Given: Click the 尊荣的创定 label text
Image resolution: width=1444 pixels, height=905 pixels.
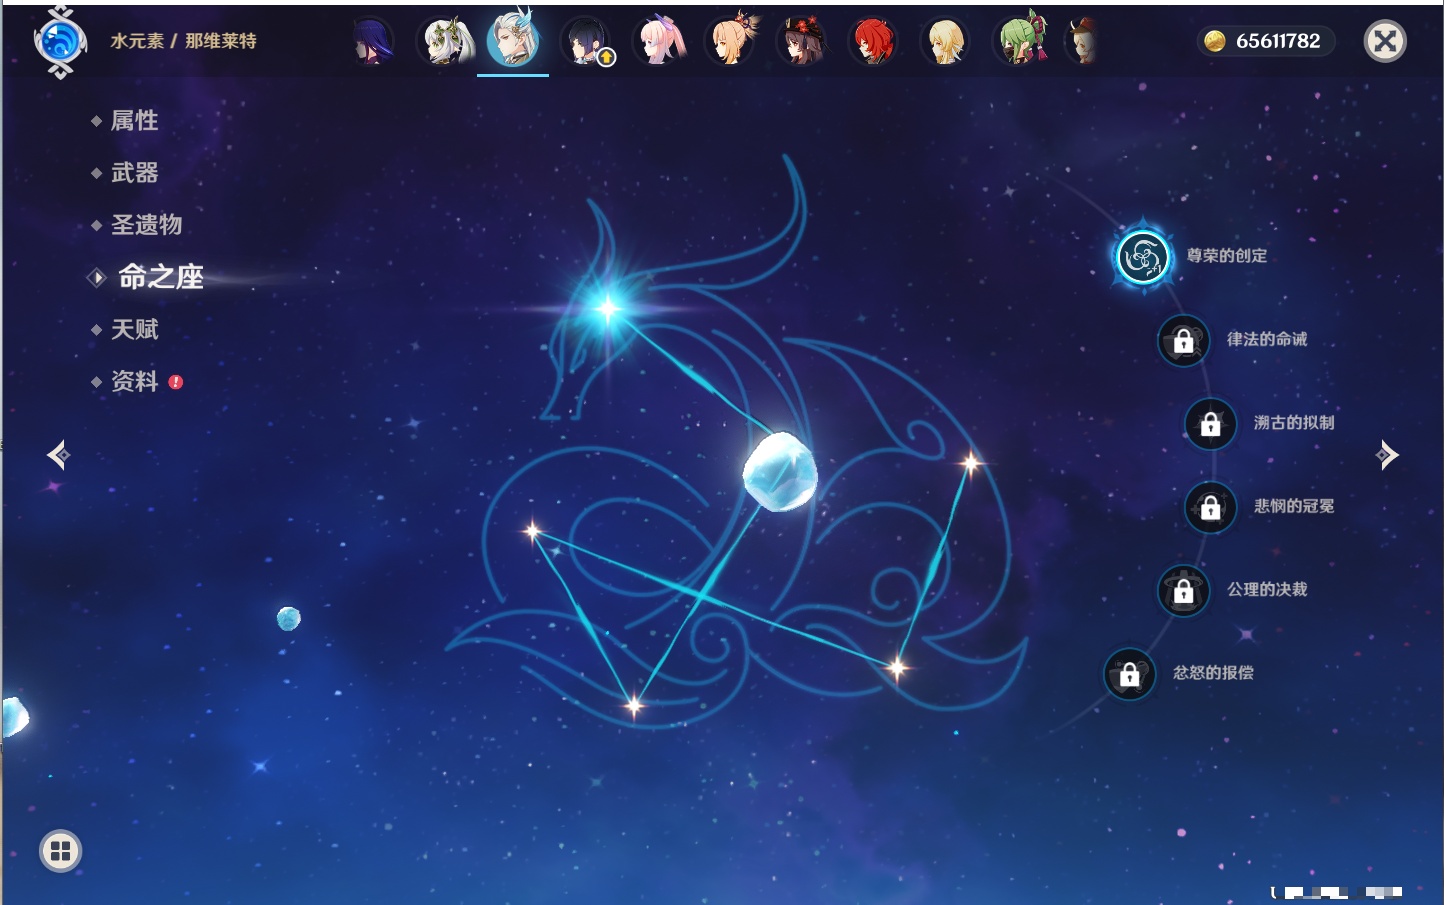Looking at the screenshot, I should [x=1227, y=256].
